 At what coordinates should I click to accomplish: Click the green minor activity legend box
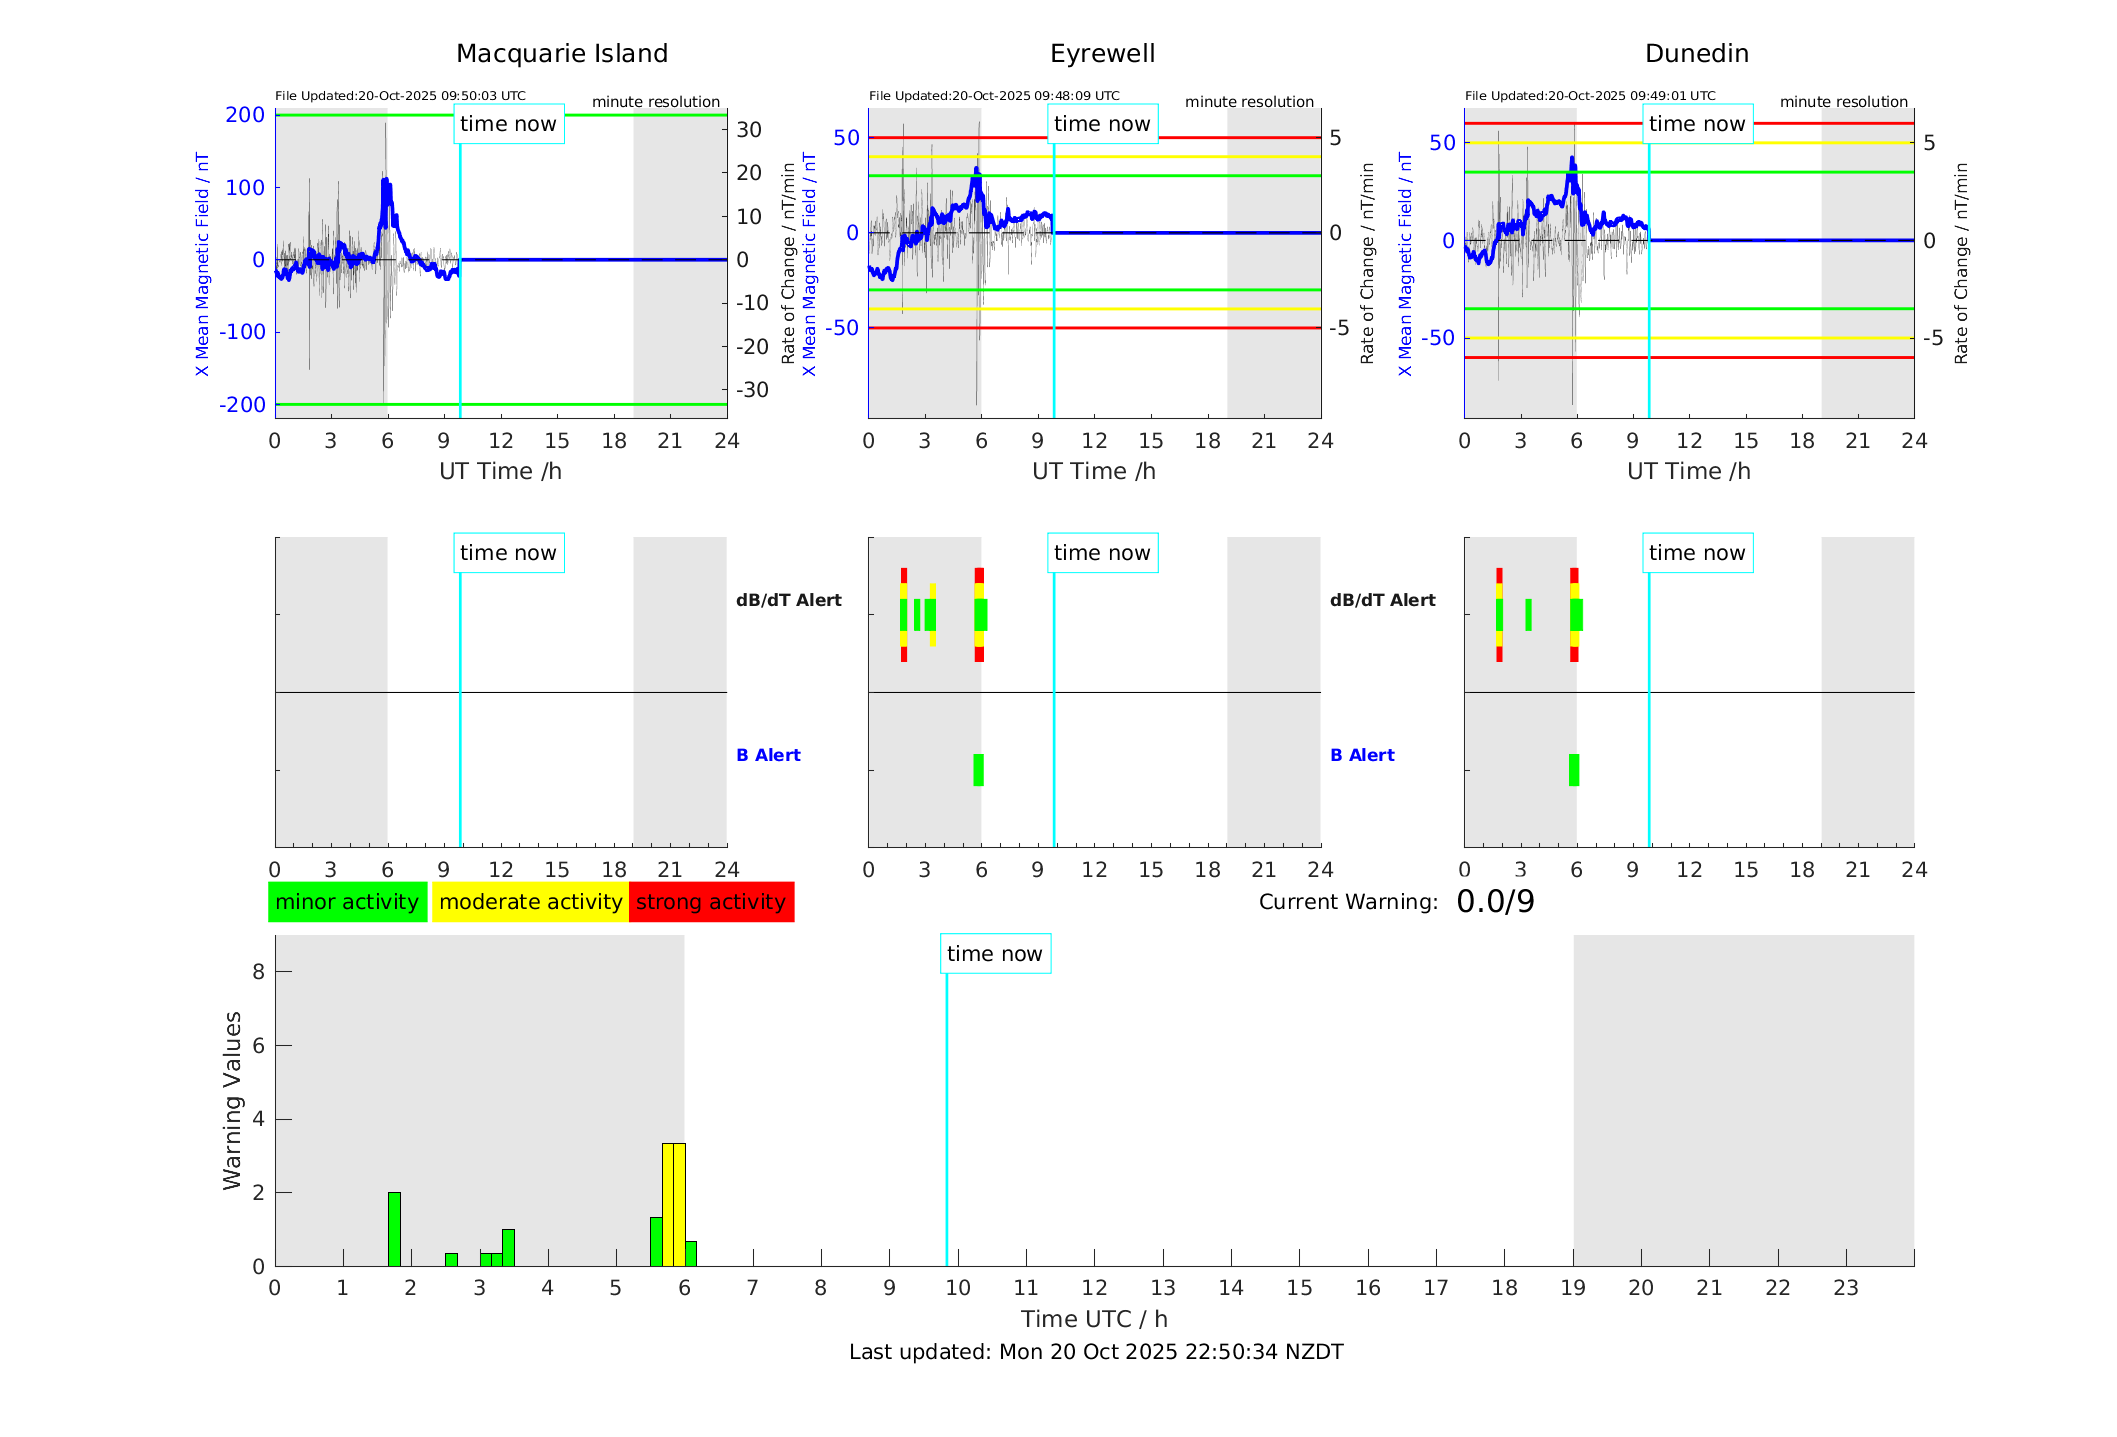[x=347, y=902]
